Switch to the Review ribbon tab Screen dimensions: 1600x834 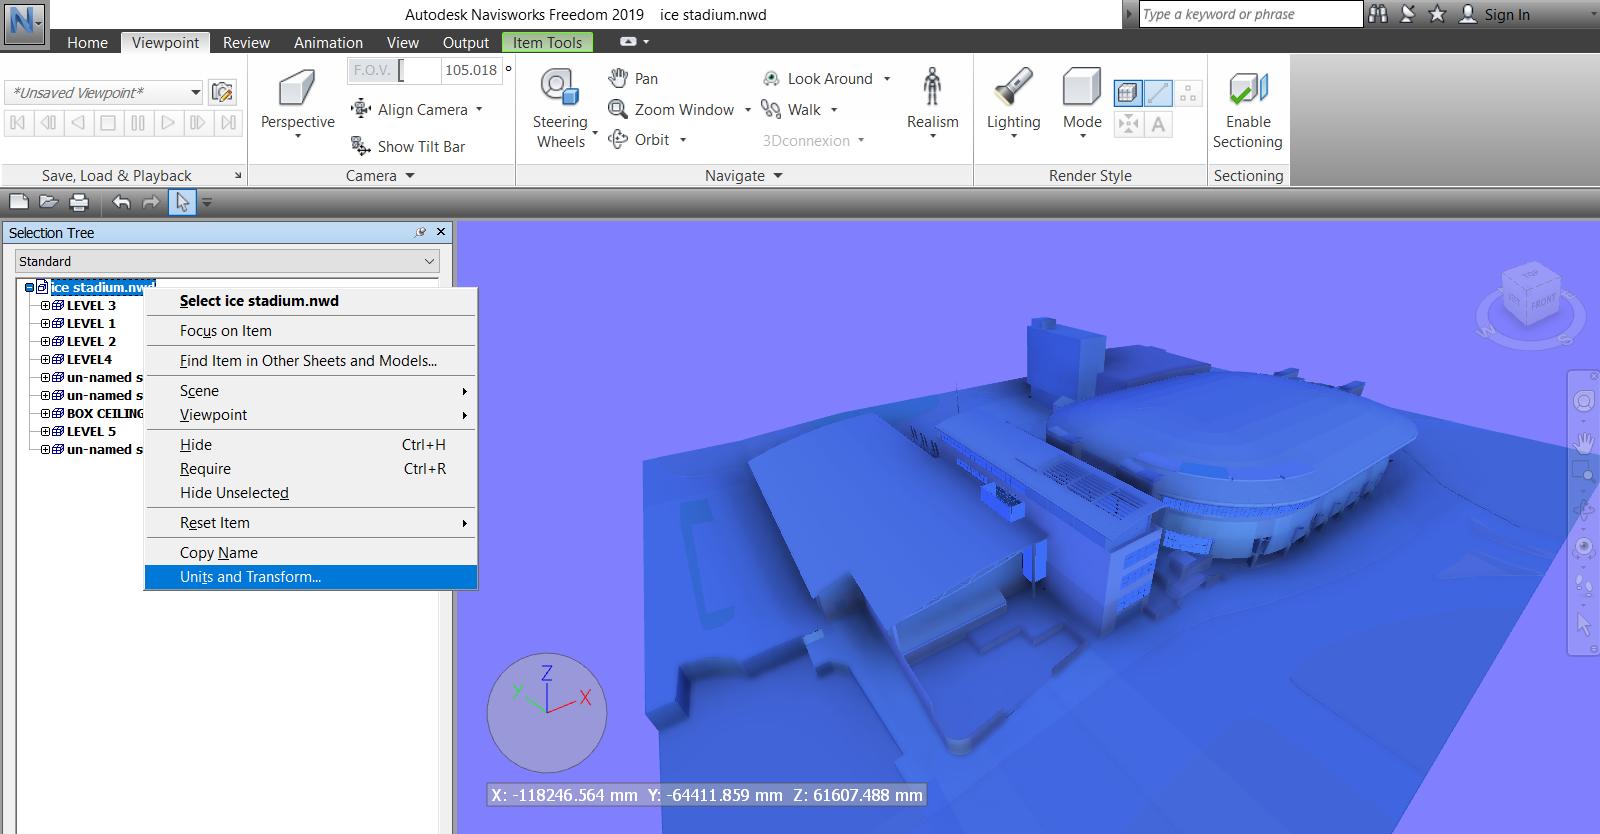click(246, 42)
